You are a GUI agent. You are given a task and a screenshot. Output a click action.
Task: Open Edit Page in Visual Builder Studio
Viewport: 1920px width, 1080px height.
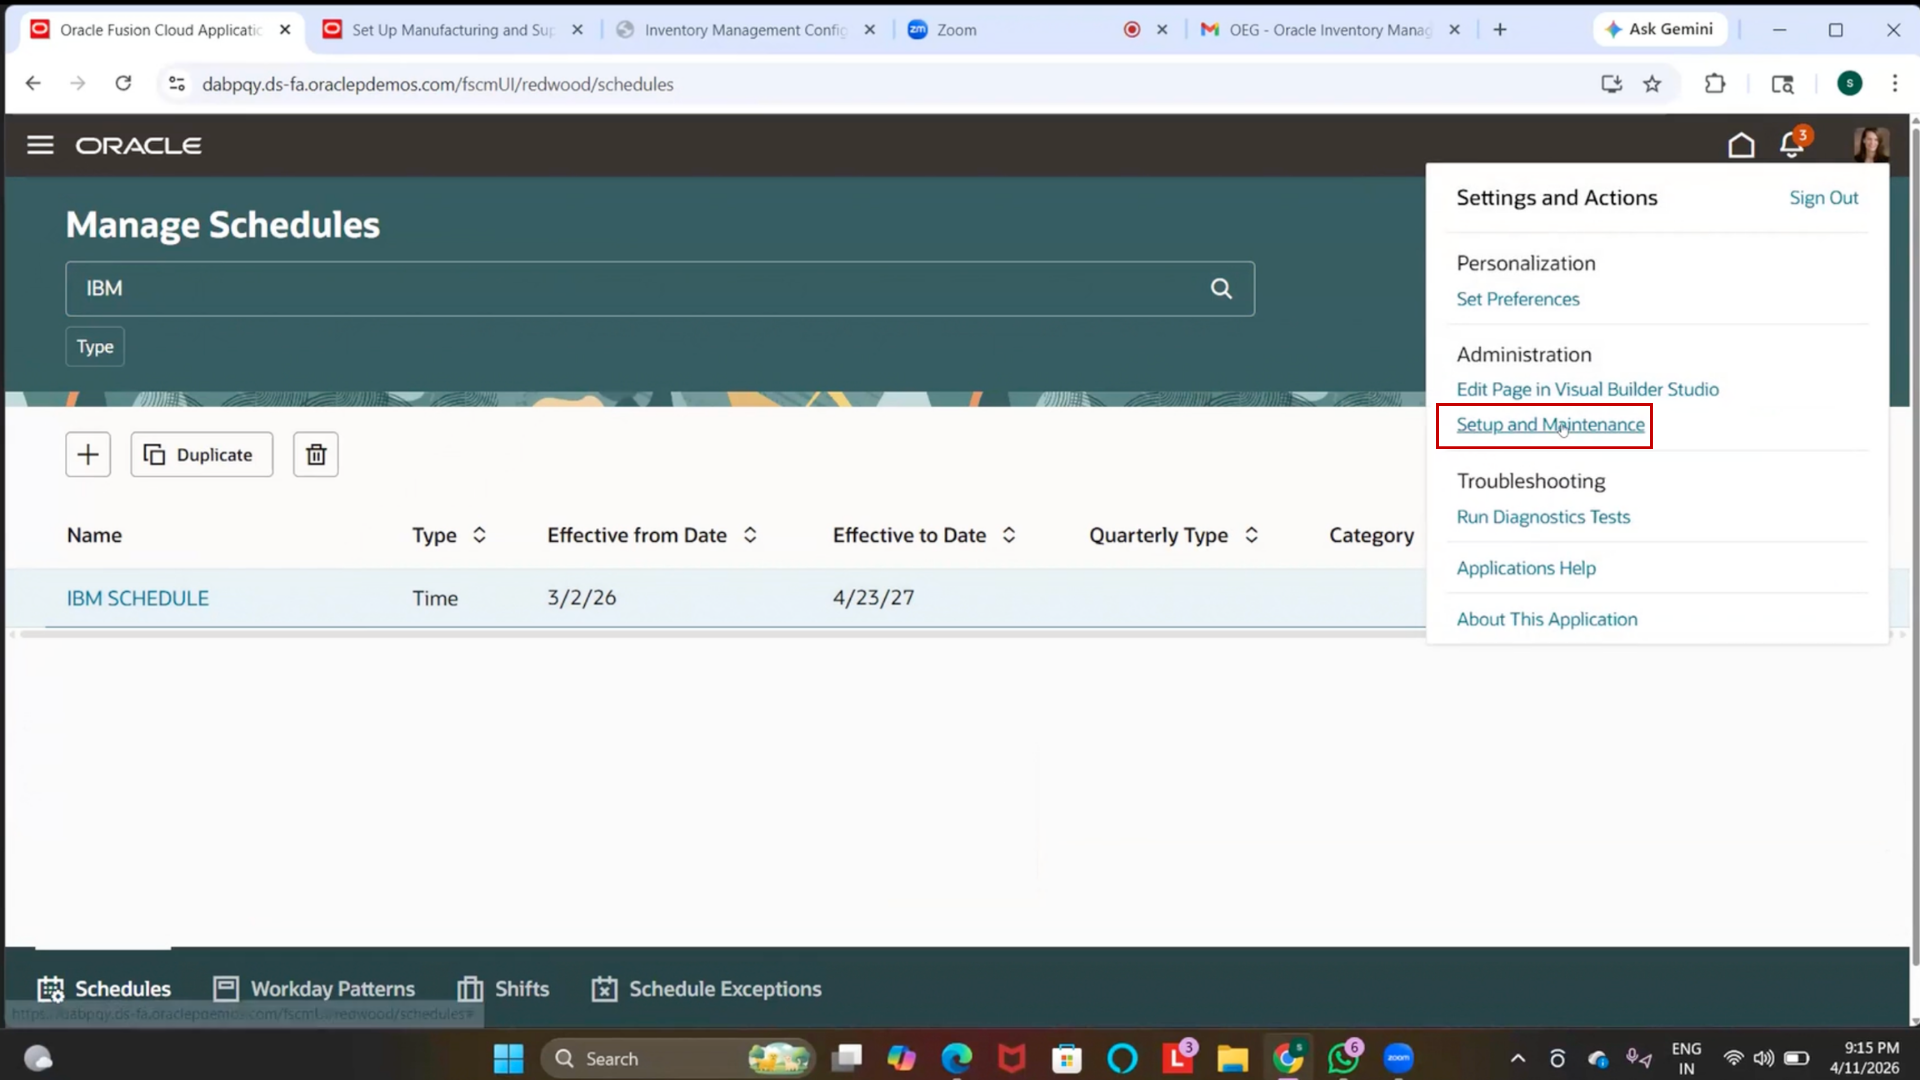tap(1588, 389)
